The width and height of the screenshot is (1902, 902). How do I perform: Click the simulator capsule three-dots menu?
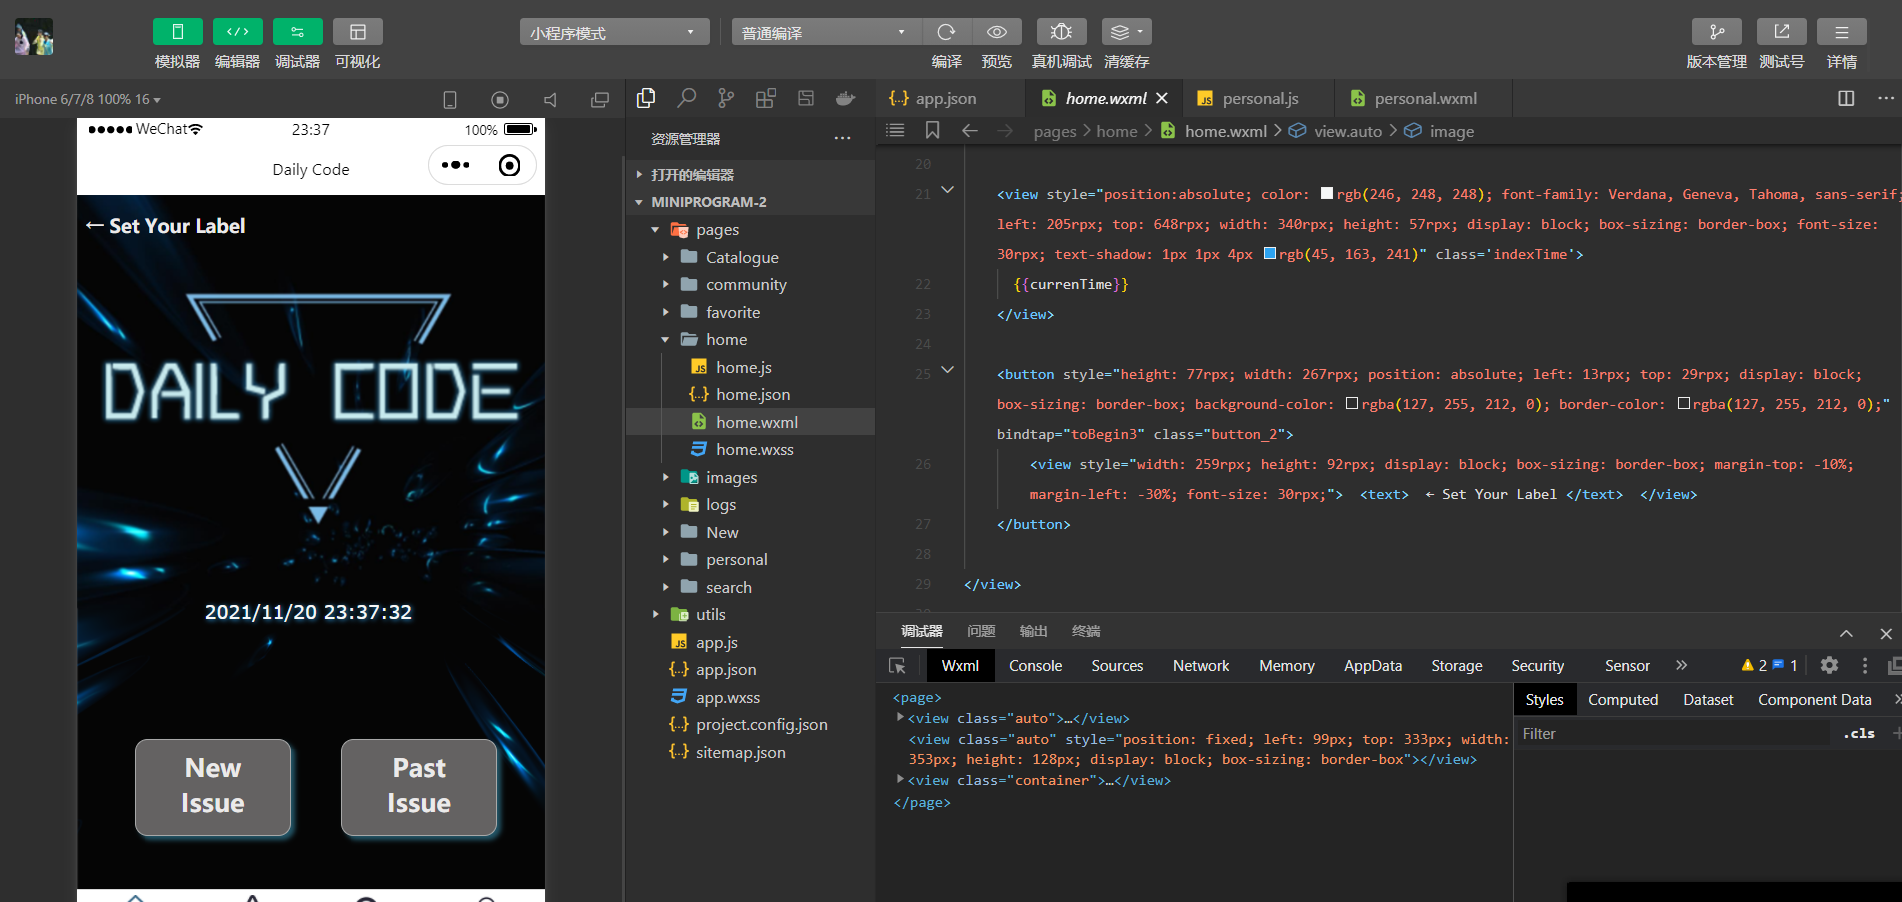point(456,165)
